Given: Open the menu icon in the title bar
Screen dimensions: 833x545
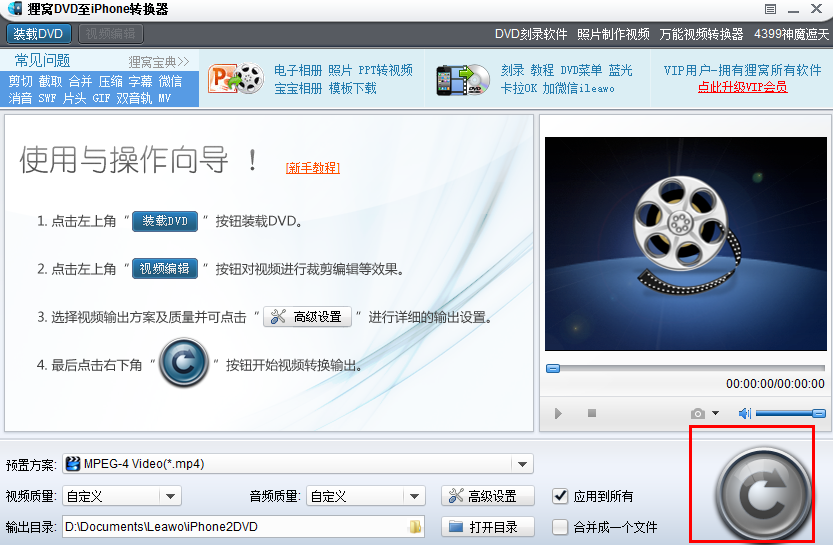Looking at the screenshot, I should (x=770, y=9).
